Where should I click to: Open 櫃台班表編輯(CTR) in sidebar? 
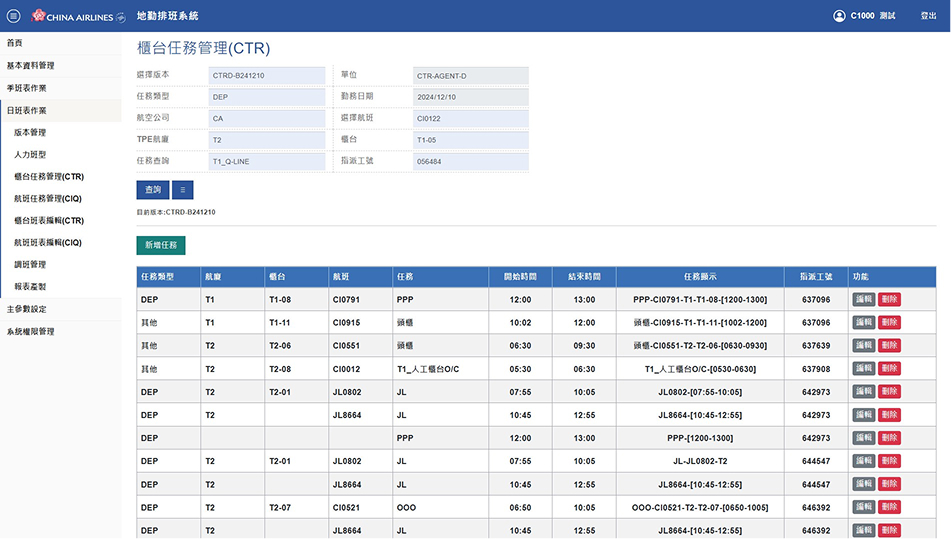click(49, 220)
